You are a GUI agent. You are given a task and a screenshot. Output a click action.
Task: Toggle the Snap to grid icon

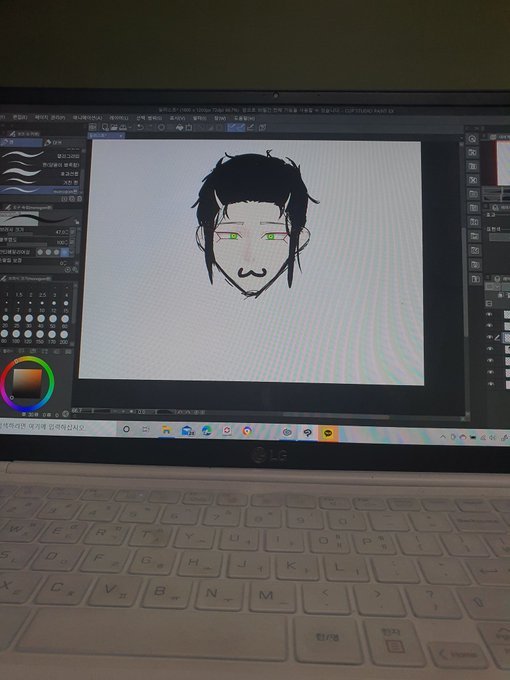tap(251, 127)
